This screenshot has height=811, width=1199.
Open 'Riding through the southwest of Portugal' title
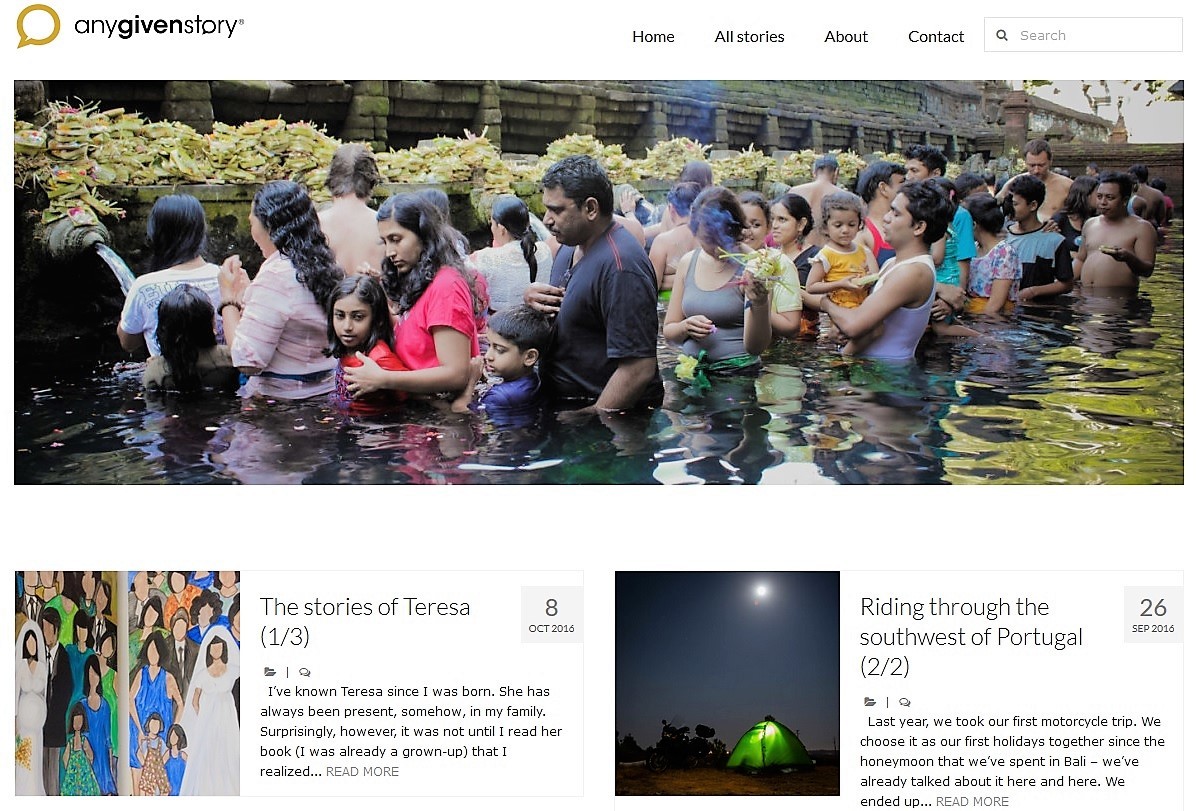[971, 637]
